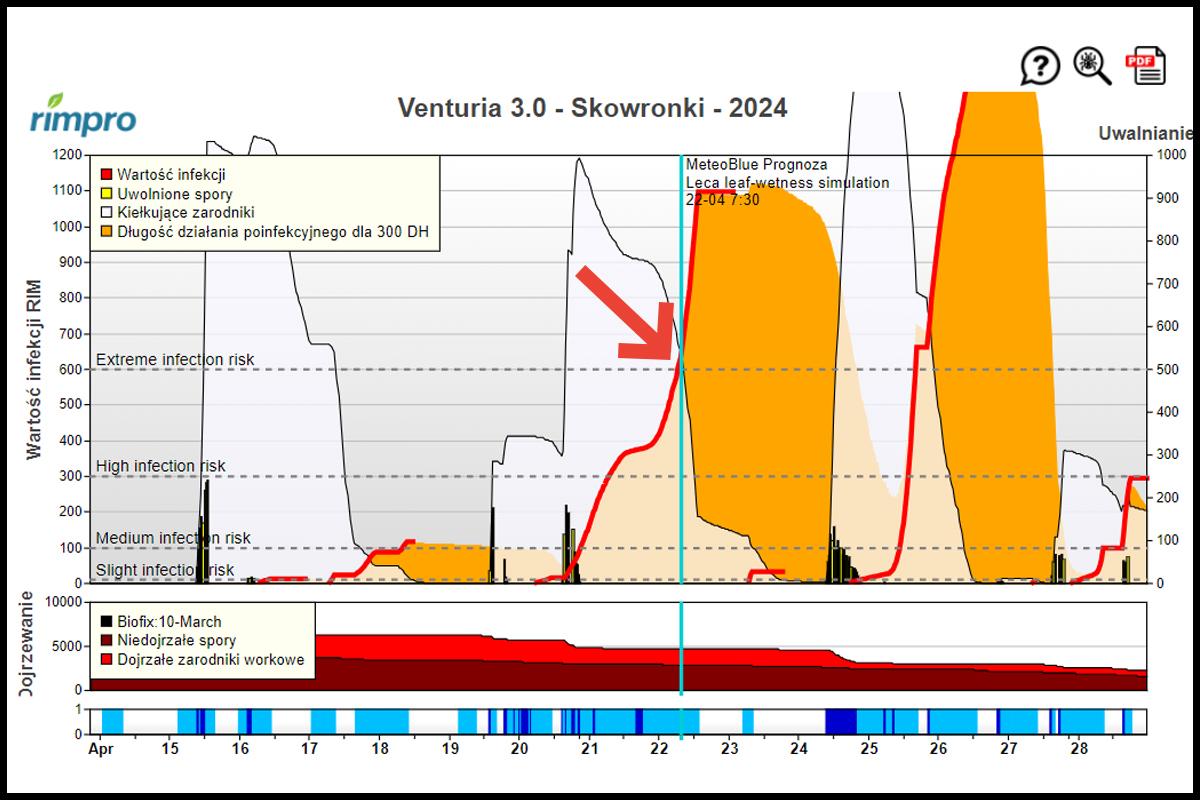The image size is (1200, 800).
Task: Toggle the Kiełkujące zarodniki legend entry
Action: 185,213
